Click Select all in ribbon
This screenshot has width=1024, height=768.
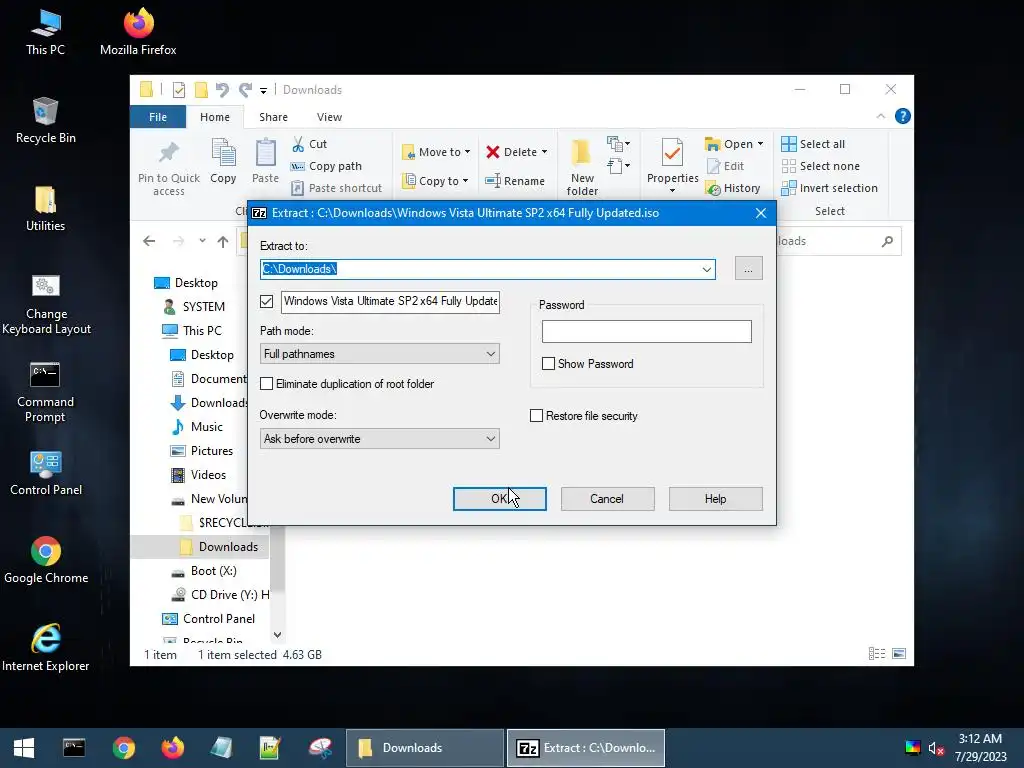[813, 144]
